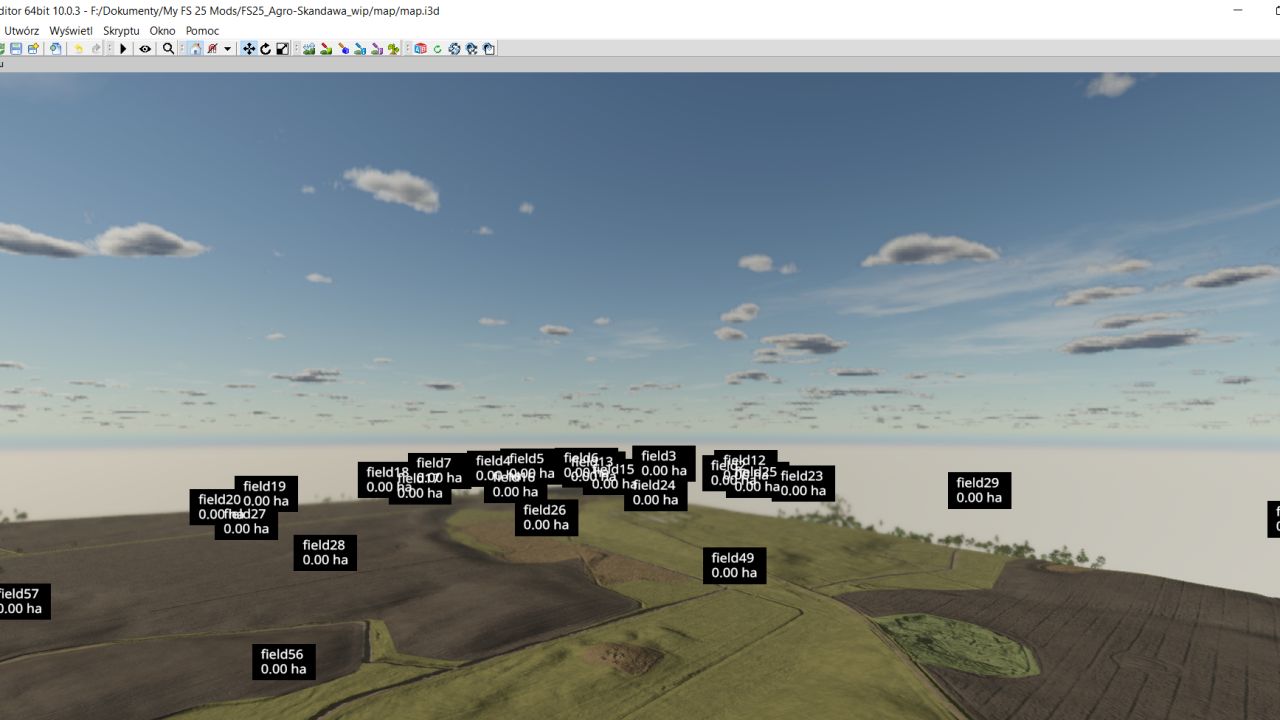The width and height of the screenshot is (1280, 720).
Task: Click the field49 label in viewport
Action: 734,565
